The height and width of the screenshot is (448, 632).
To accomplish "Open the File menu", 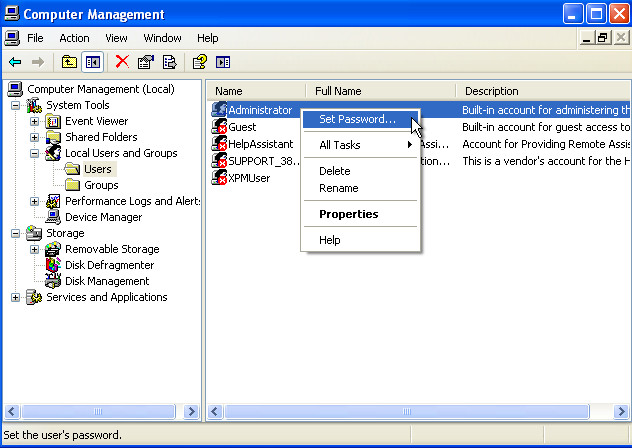I will [35, 38].
